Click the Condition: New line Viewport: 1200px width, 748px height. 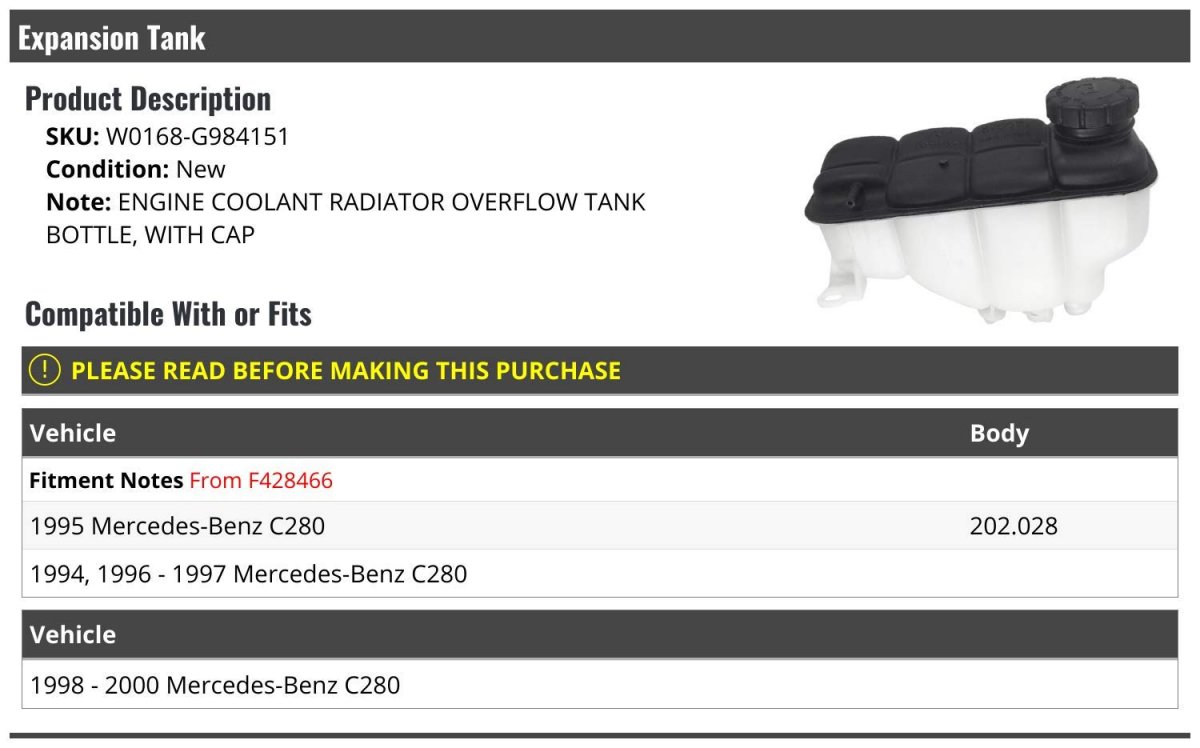pyautogui.click(x=136, y=169)
